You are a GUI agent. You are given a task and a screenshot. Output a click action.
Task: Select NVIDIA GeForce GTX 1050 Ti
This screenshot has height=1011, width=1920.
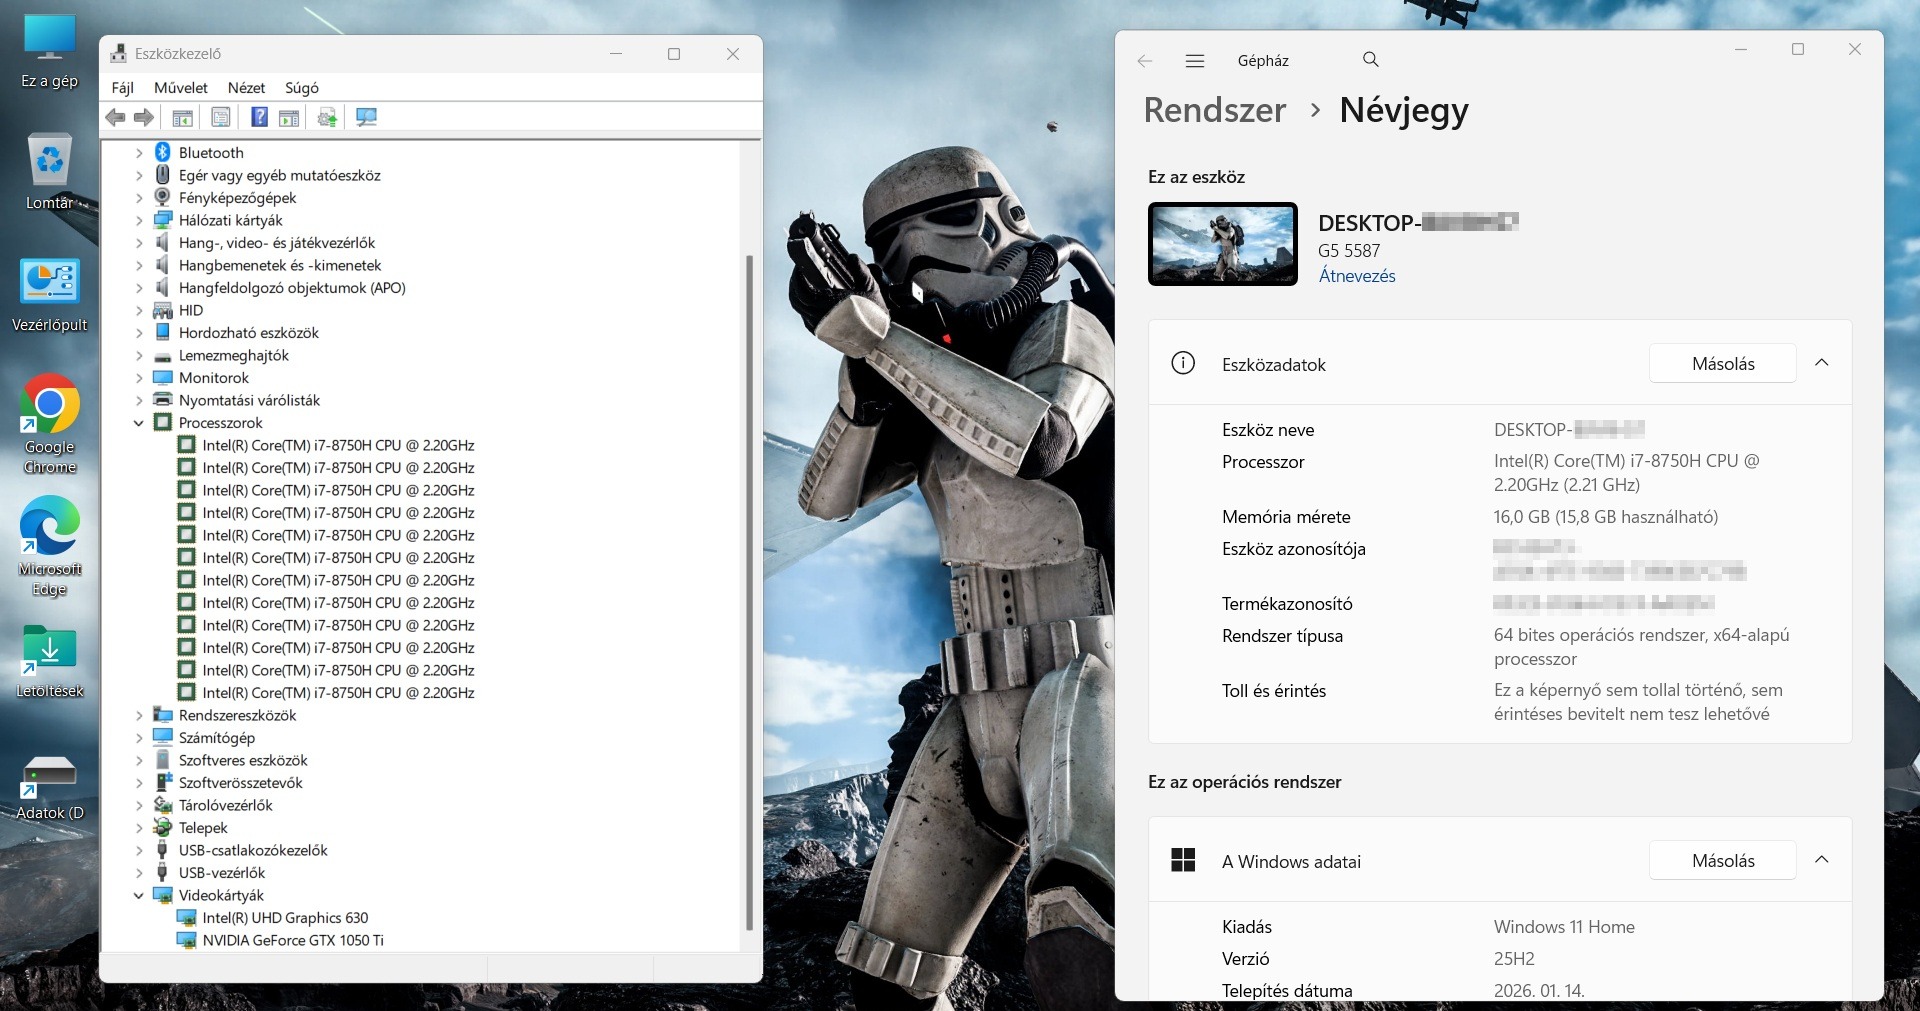click(x=293, y=941)
